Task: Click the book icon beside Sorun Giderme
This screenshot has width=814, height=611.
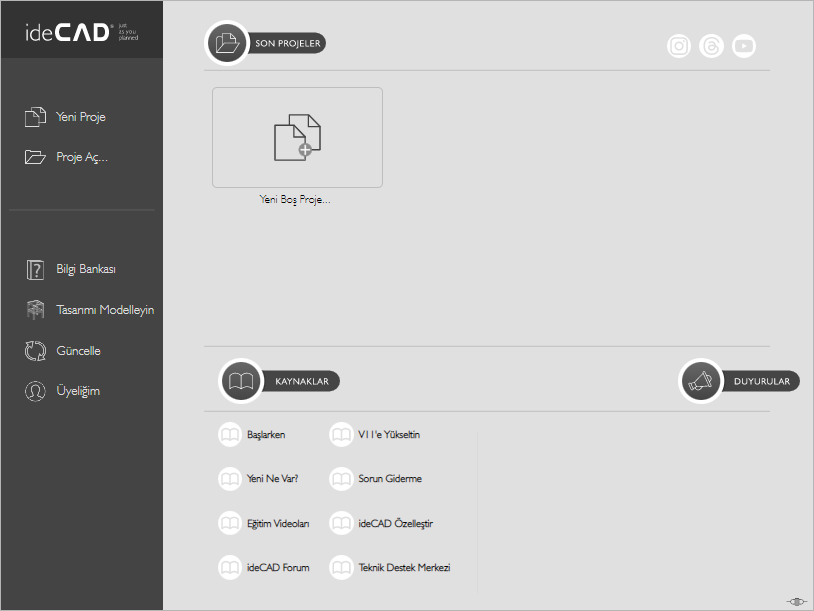Action: pos(341,479)
